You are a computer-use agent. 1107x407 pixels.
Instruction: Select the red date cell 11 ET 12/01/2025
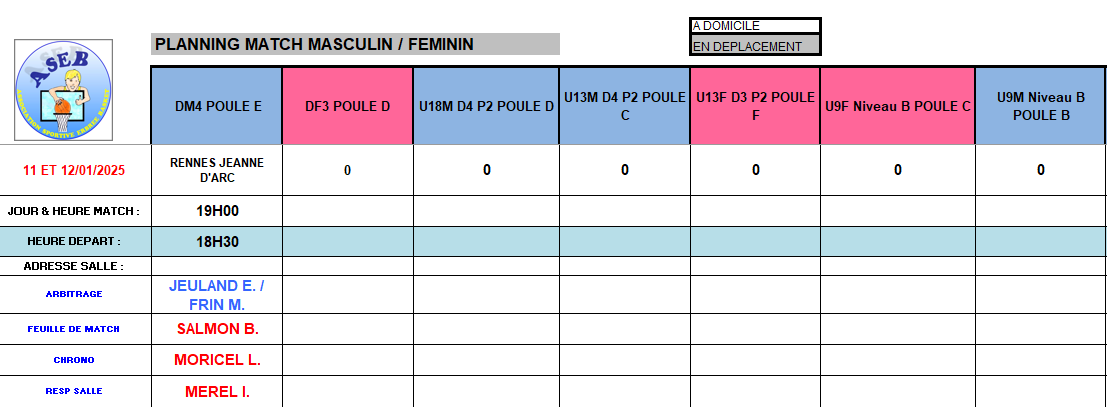pos(74,170)
